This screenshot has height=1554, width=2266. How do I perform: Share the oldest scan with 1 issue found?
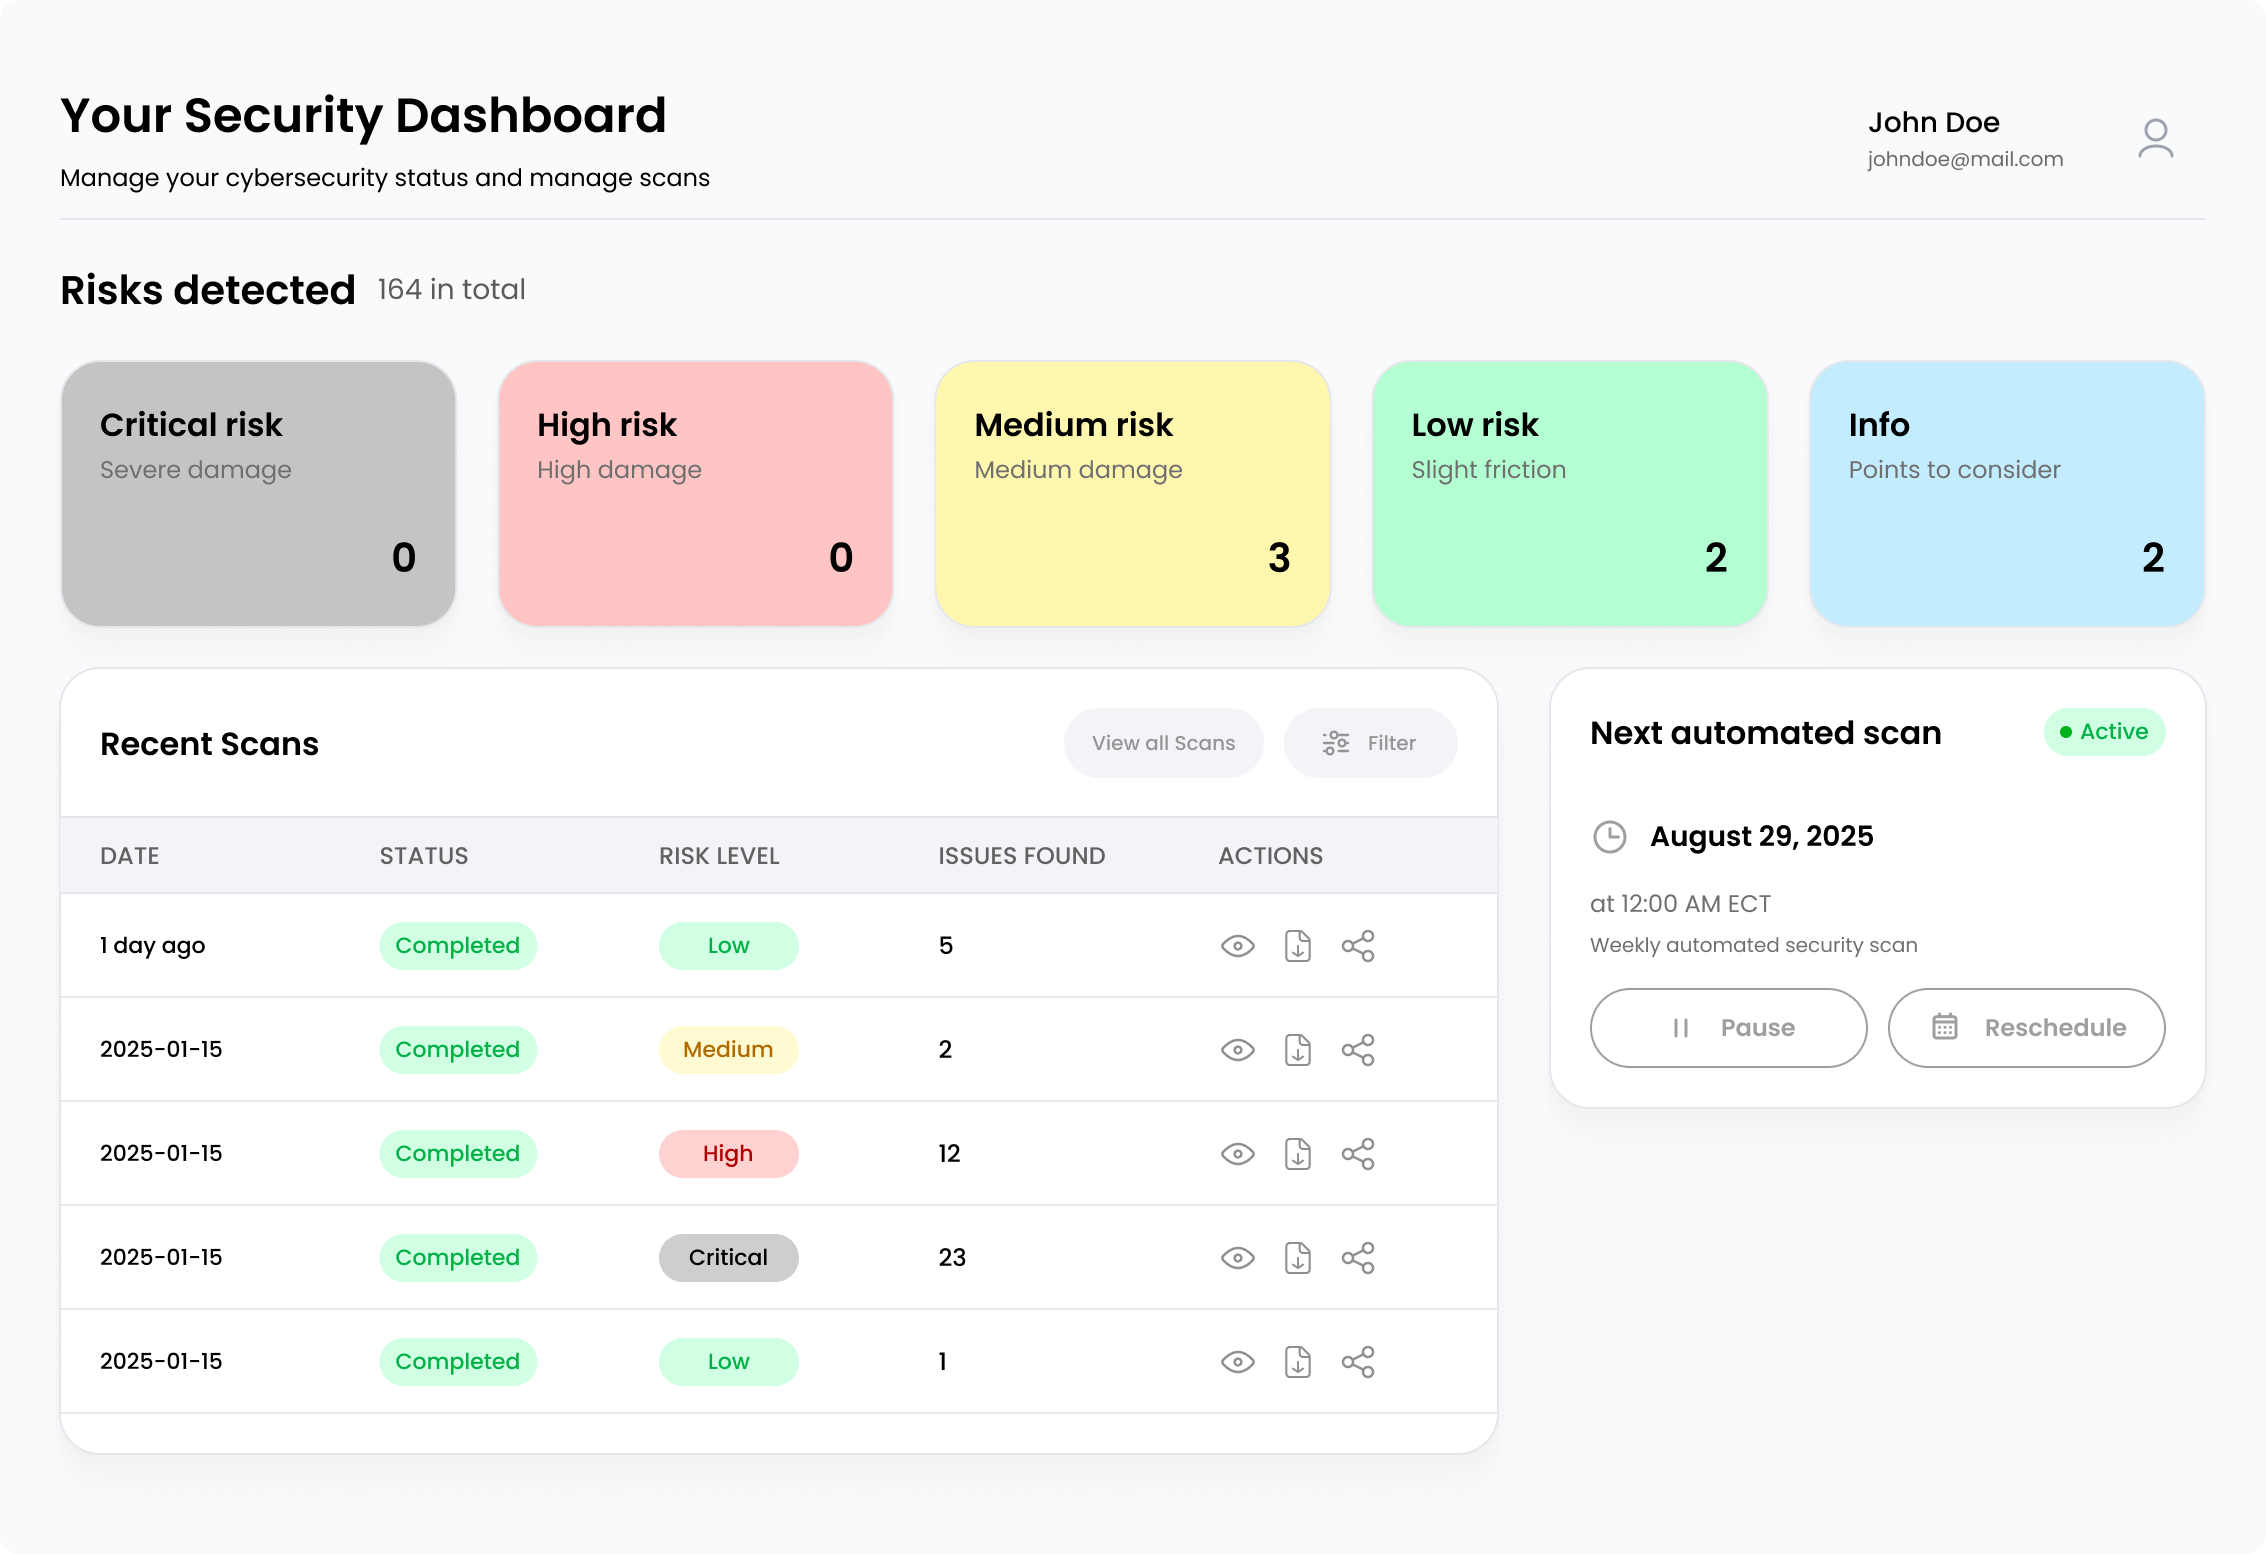tap(1359, 1361)
